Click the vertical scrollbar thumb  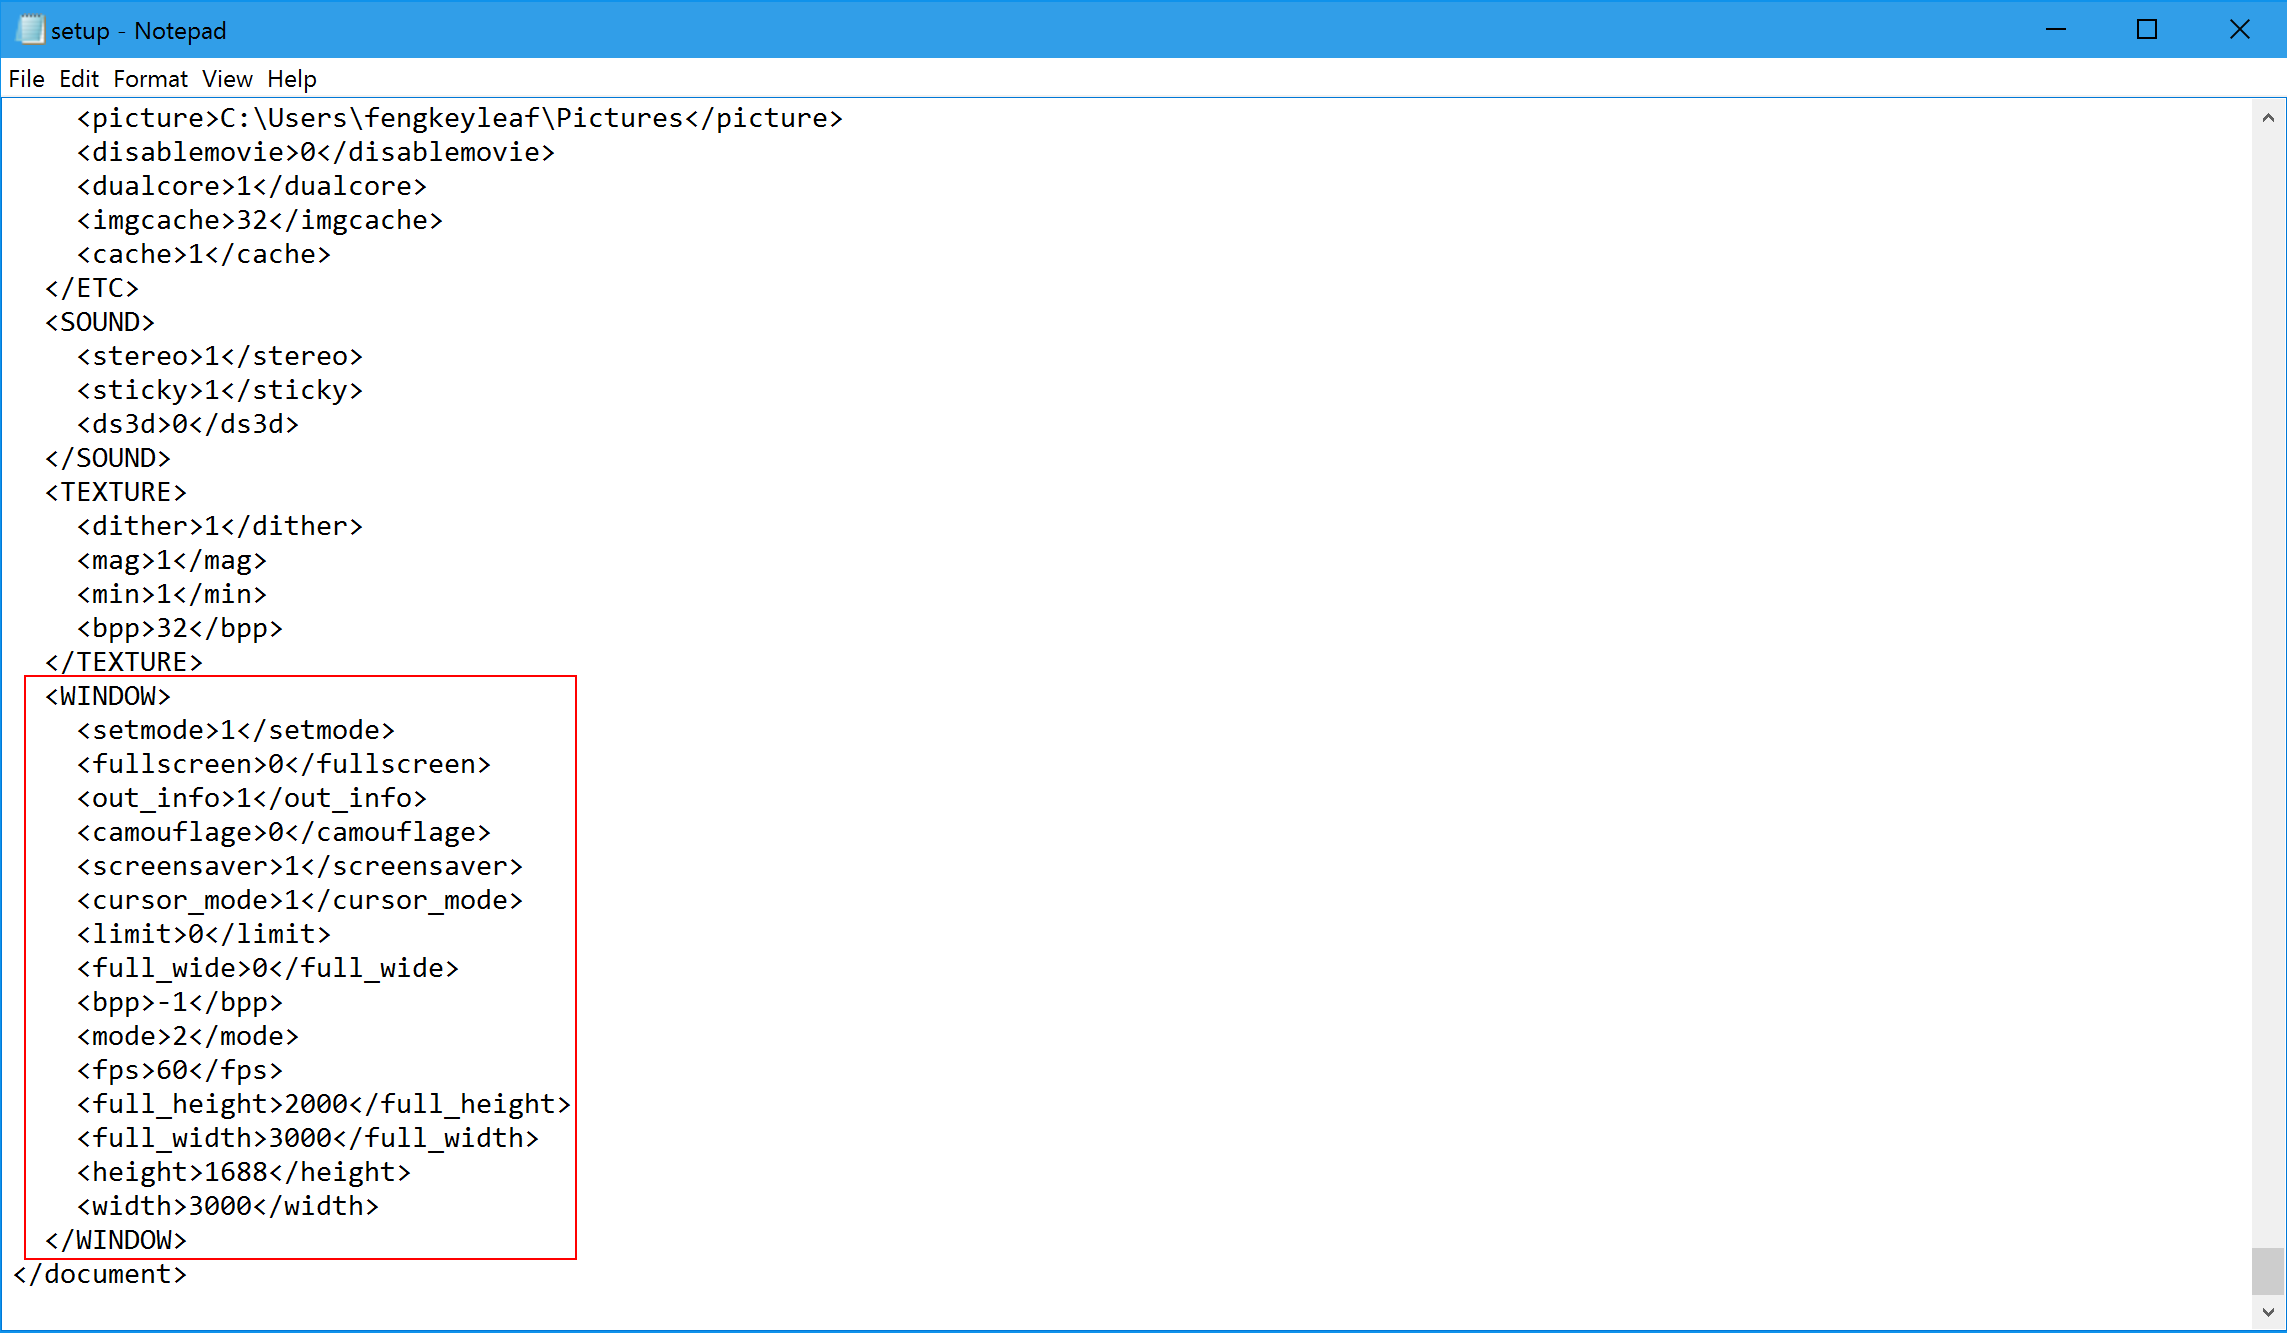click(x=2267, y=1271)
